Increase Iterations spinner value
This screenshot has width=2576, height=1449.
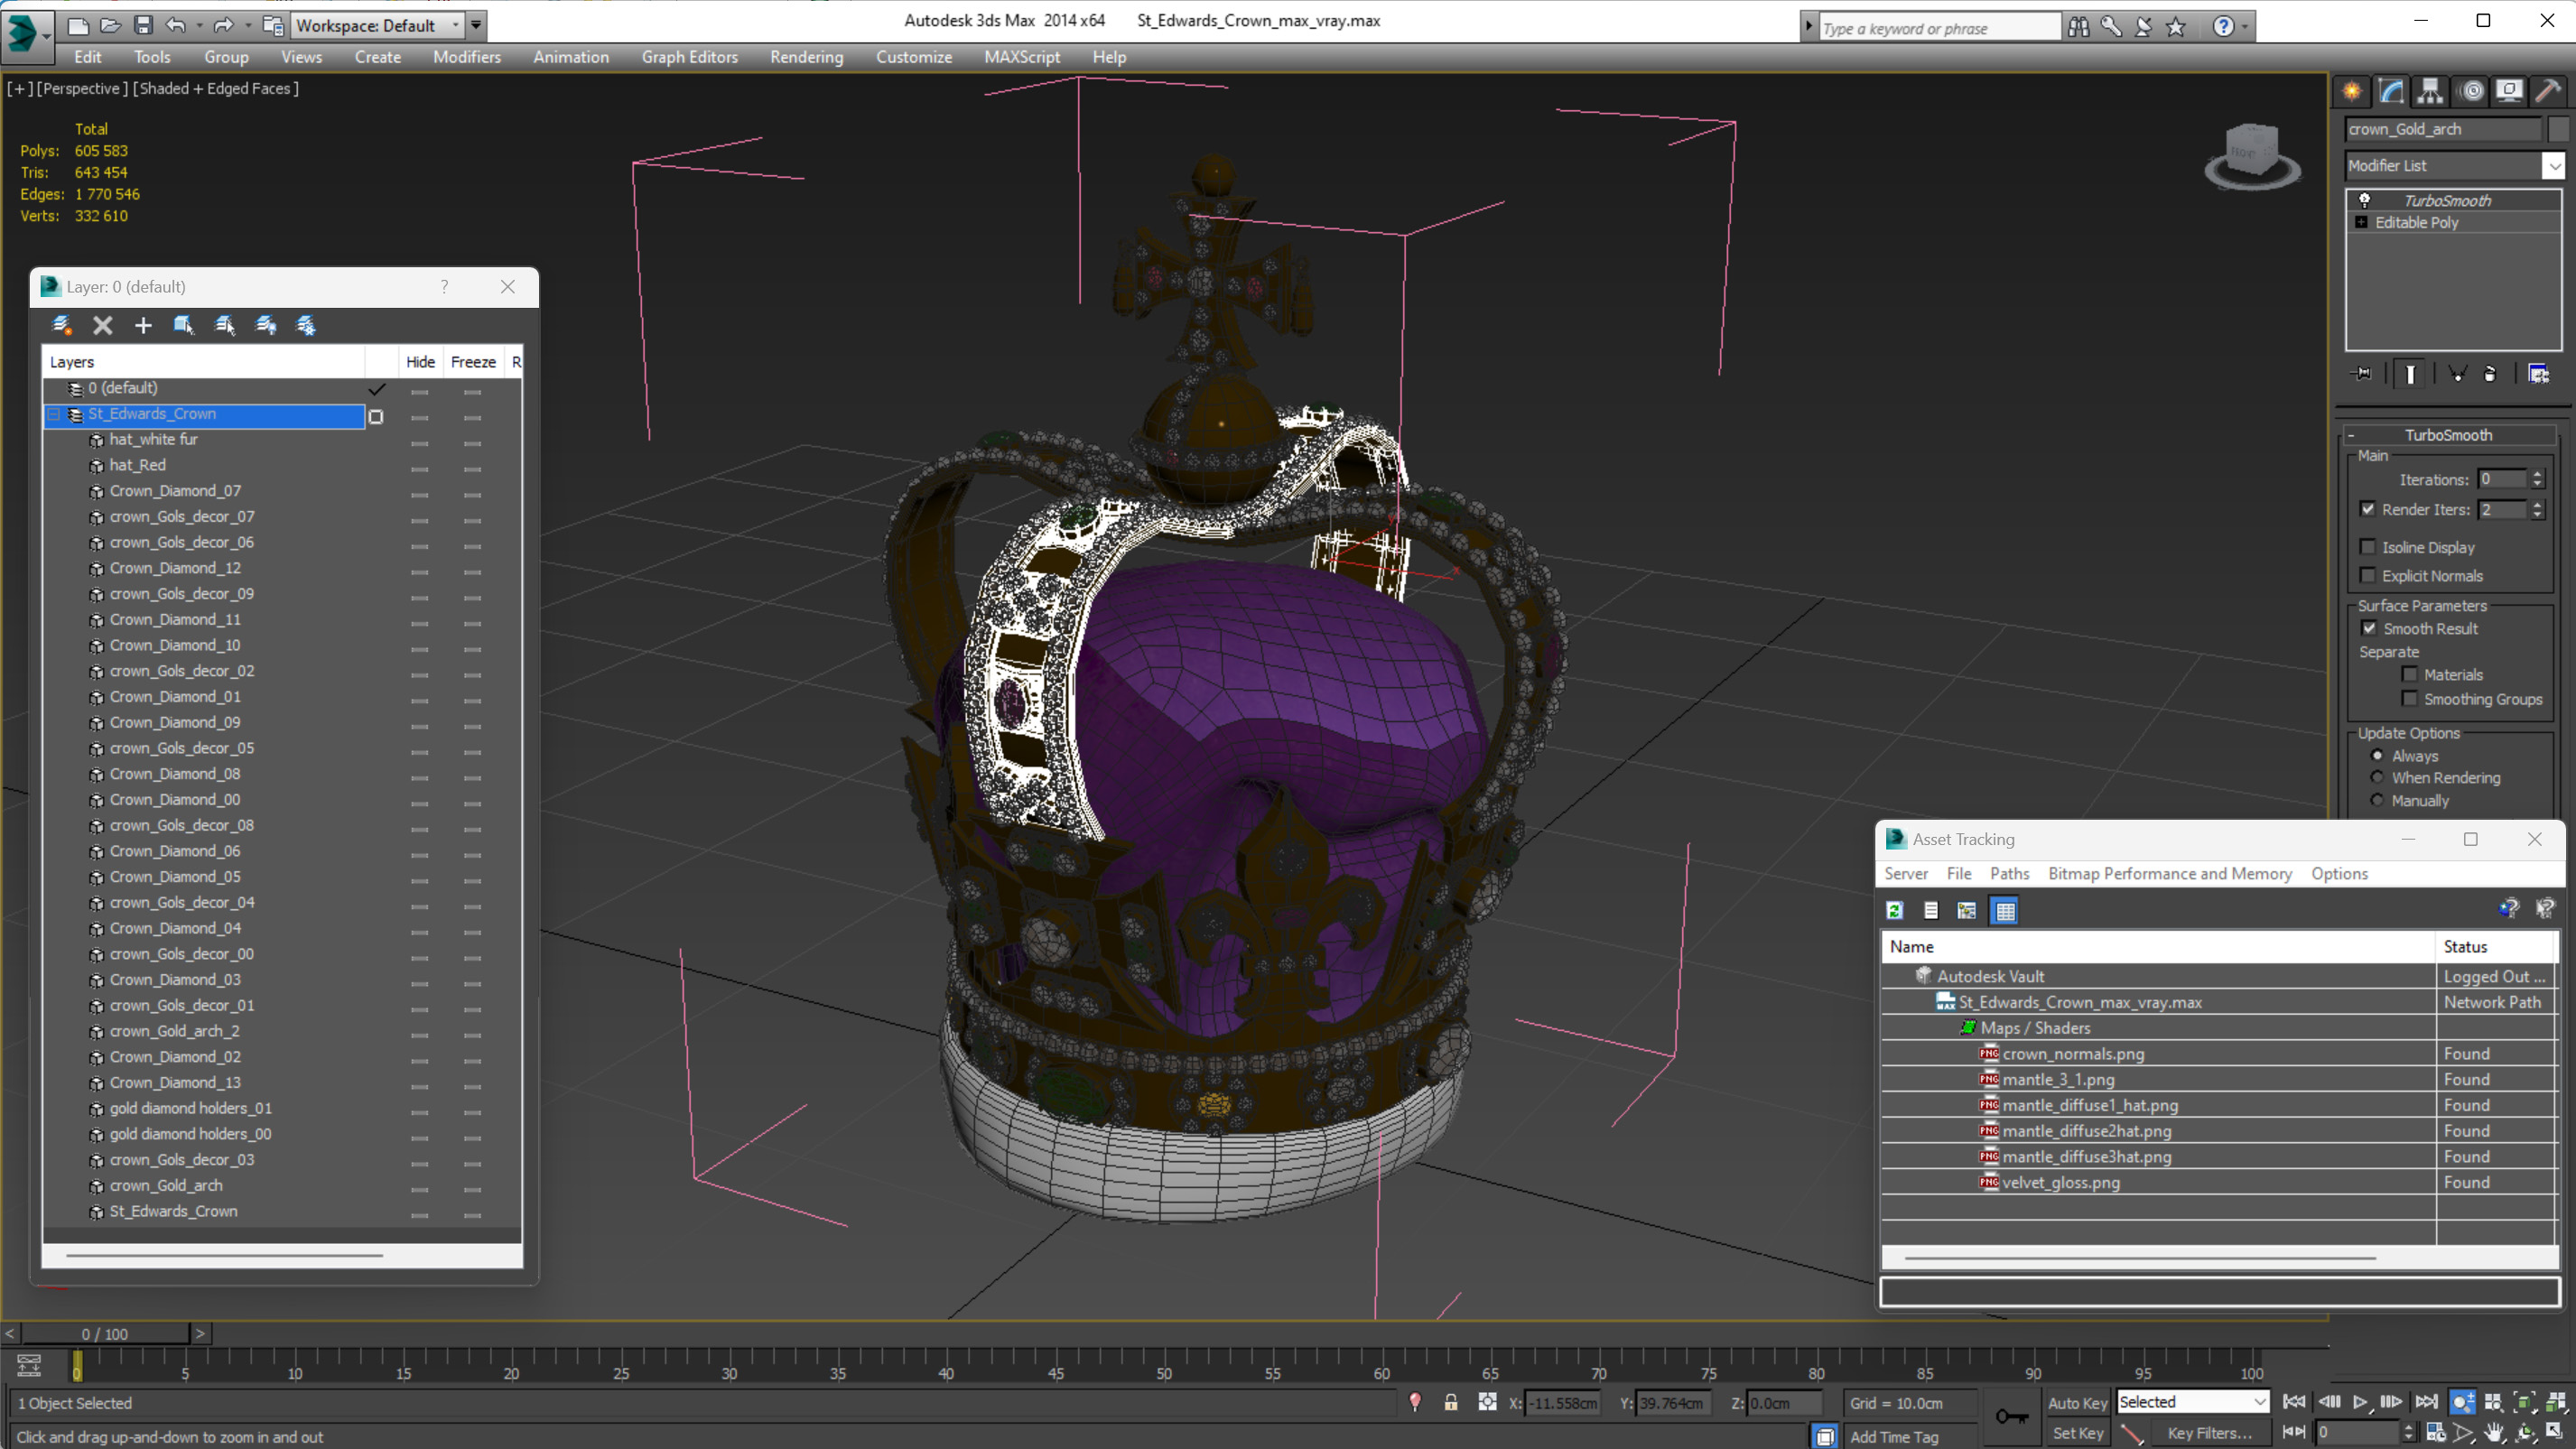click(2537, 474)
